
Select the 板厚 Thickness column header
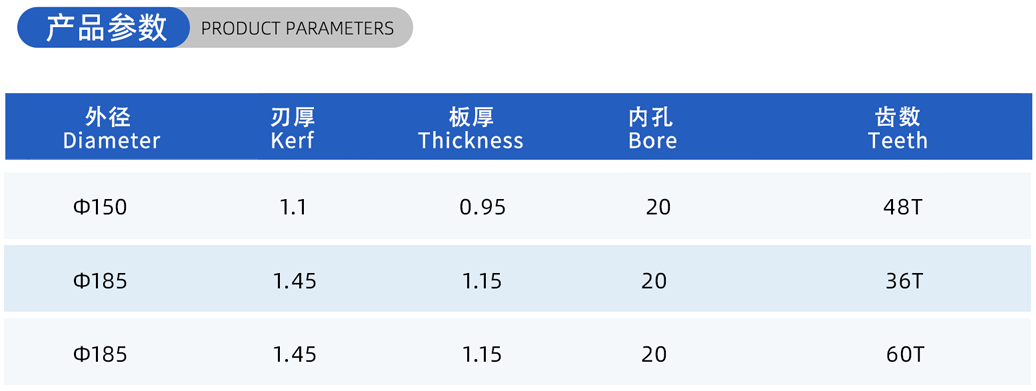click(470, 129)
